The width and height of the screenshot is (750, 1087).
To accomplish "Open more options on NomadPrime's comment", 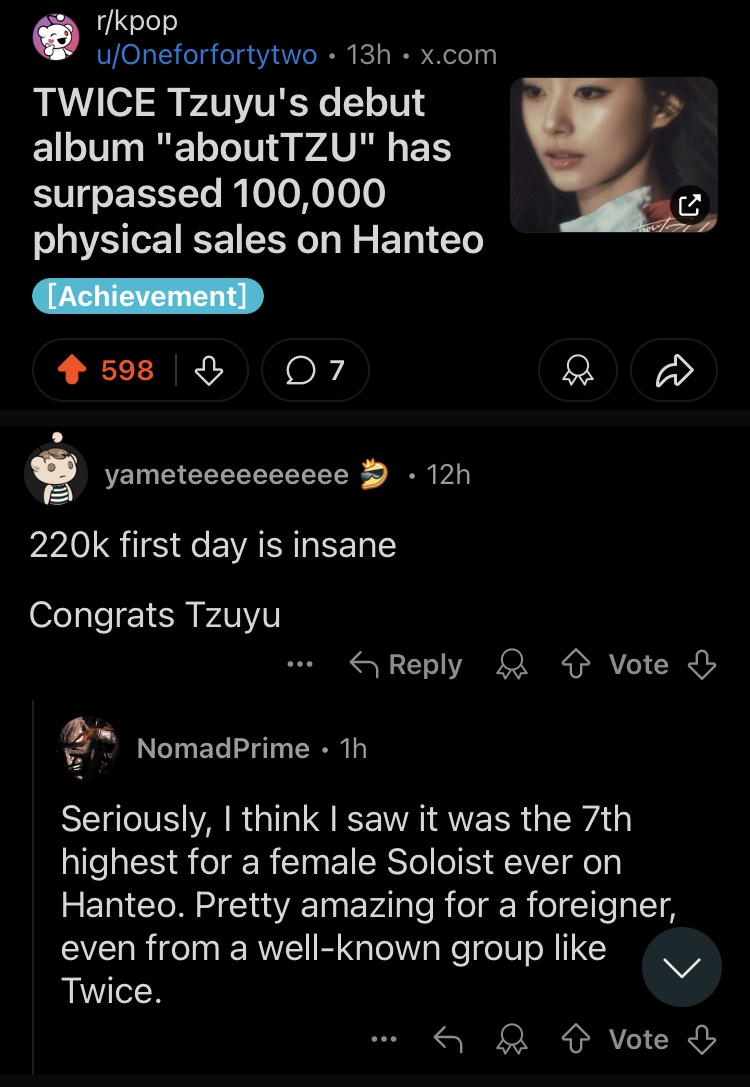I will click(383, 1040).
